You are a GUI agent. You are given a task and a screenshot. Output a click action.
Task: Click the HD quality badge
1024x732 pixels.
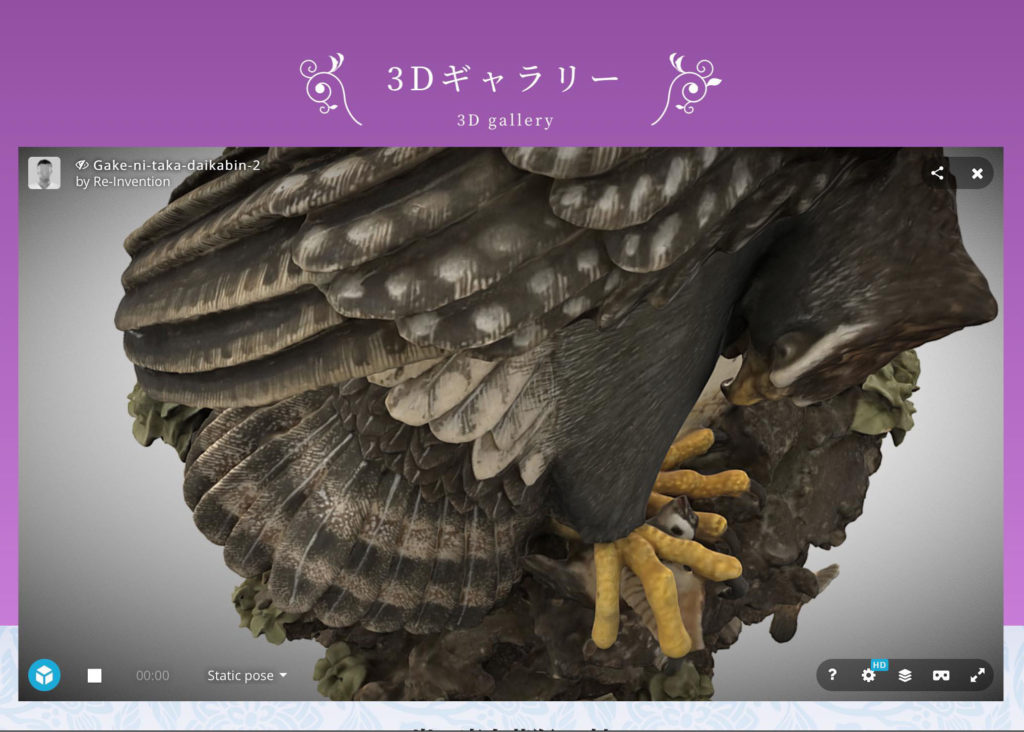point(879,665)
